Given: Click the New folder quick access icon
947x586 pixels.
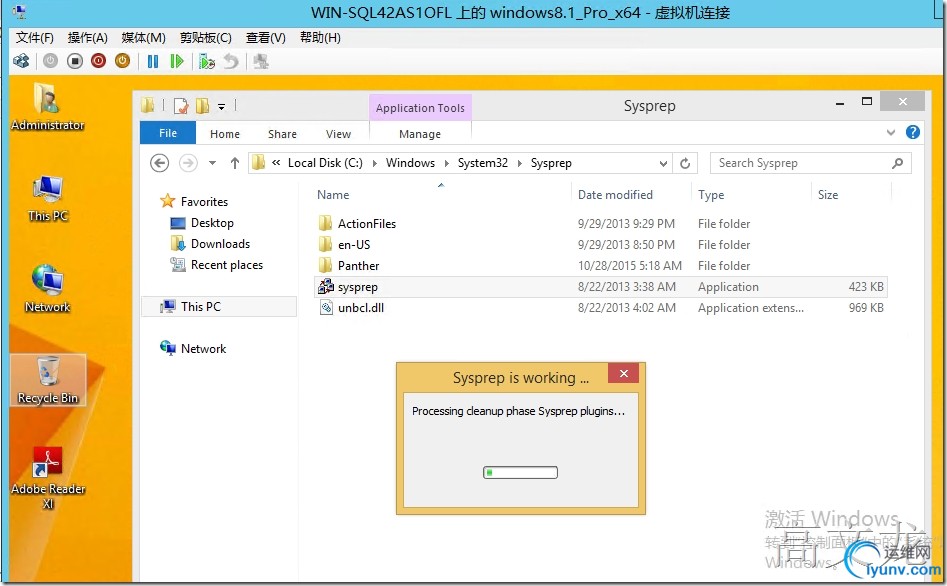Looking at the screenshot, I should click(x=202, y=106).
